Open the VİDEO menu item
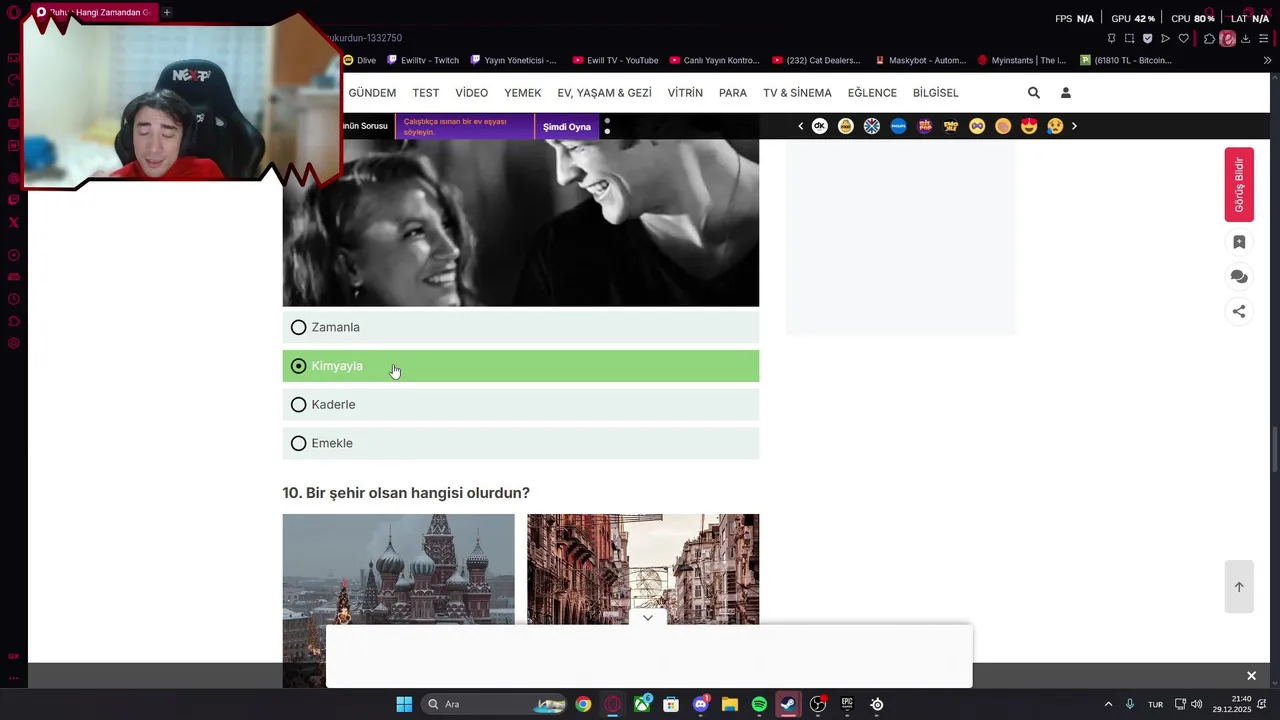The width and height of the screenshot is (1280, 720). 472,92
